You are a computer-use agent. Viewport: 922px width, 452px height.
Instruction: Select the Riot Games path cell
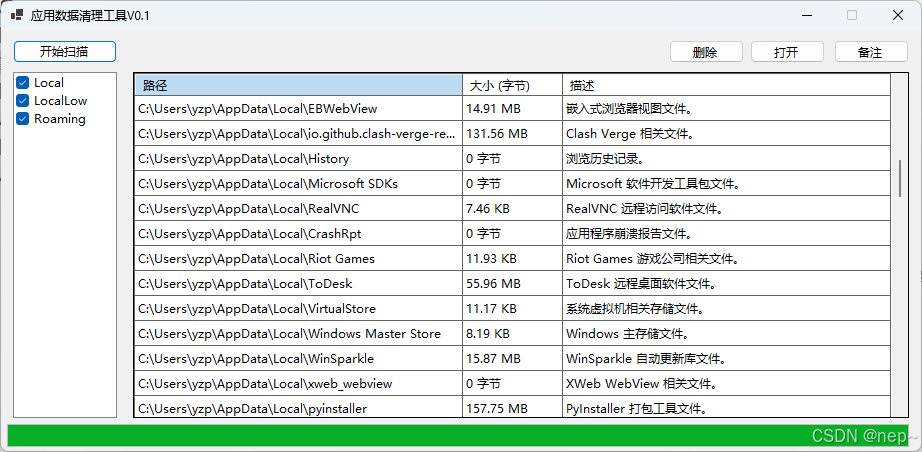point(299,259)
